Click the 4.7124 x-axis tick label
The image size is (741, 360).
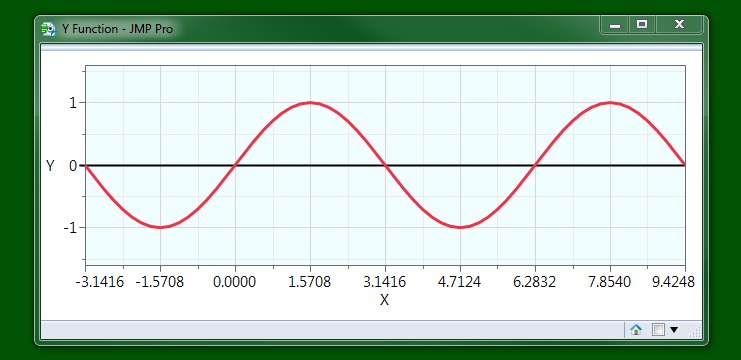point(459,283)
